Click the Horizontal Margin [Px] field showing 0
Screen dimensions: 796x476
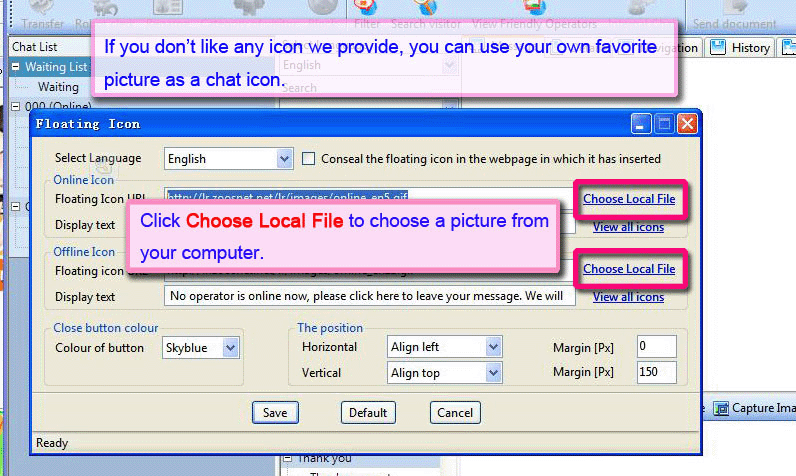(657, 346)
